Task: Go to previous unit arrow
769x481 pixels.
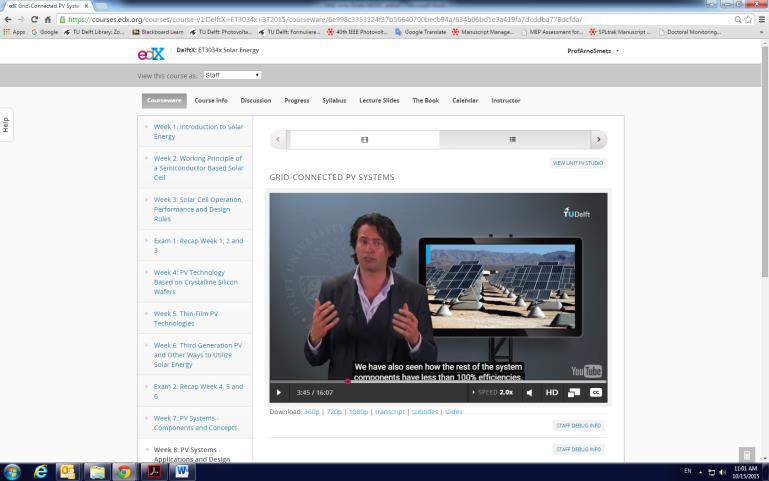Action: point(279,140)
